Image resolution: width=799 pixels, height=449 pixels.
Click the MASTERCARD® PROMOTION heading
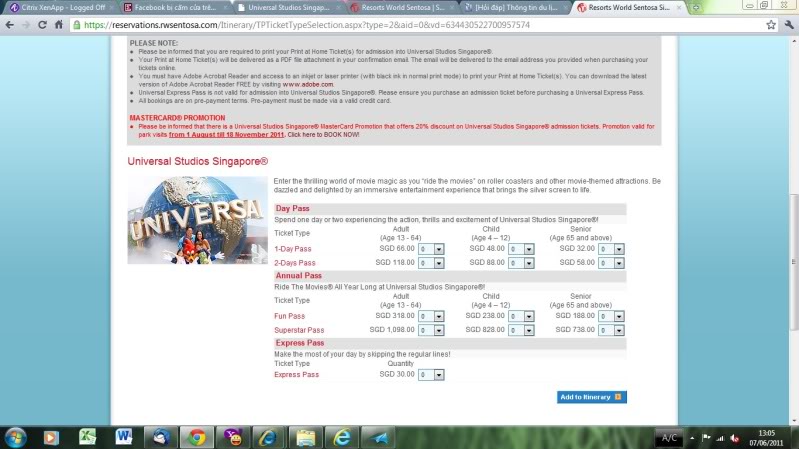(x=177, y=118)
